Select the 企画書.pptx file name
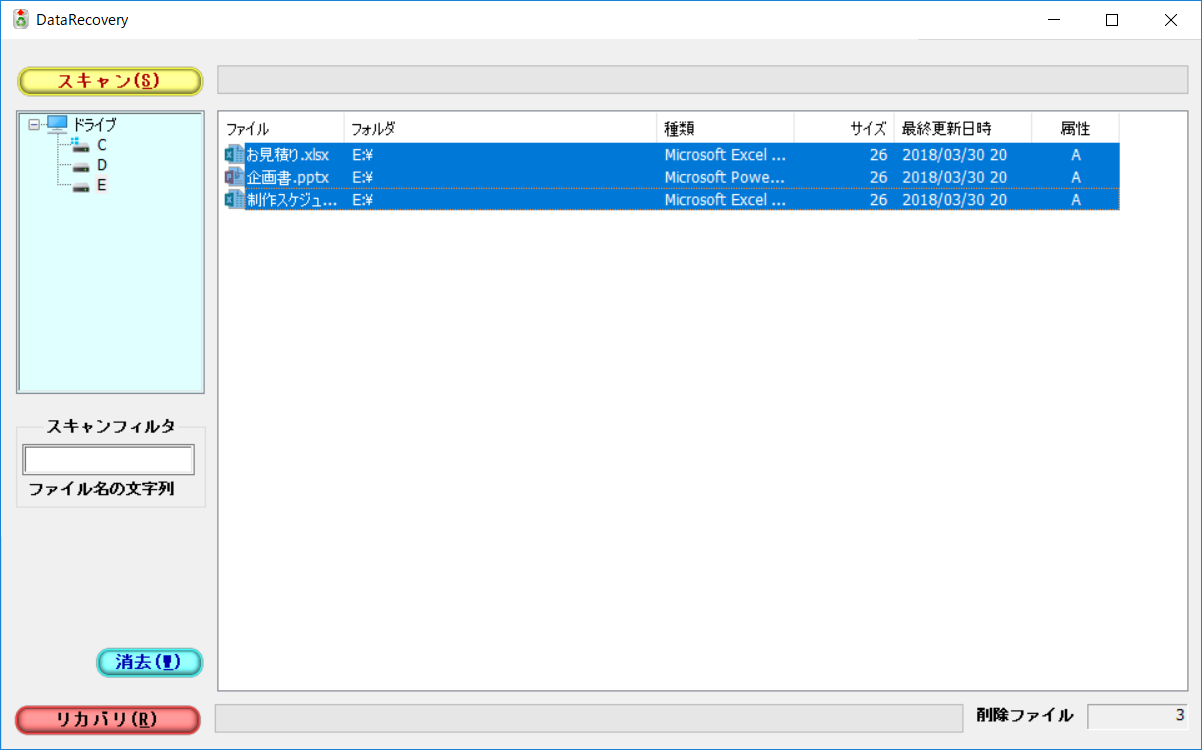This screenshot has height=750, width=1202. click(288, 177)
